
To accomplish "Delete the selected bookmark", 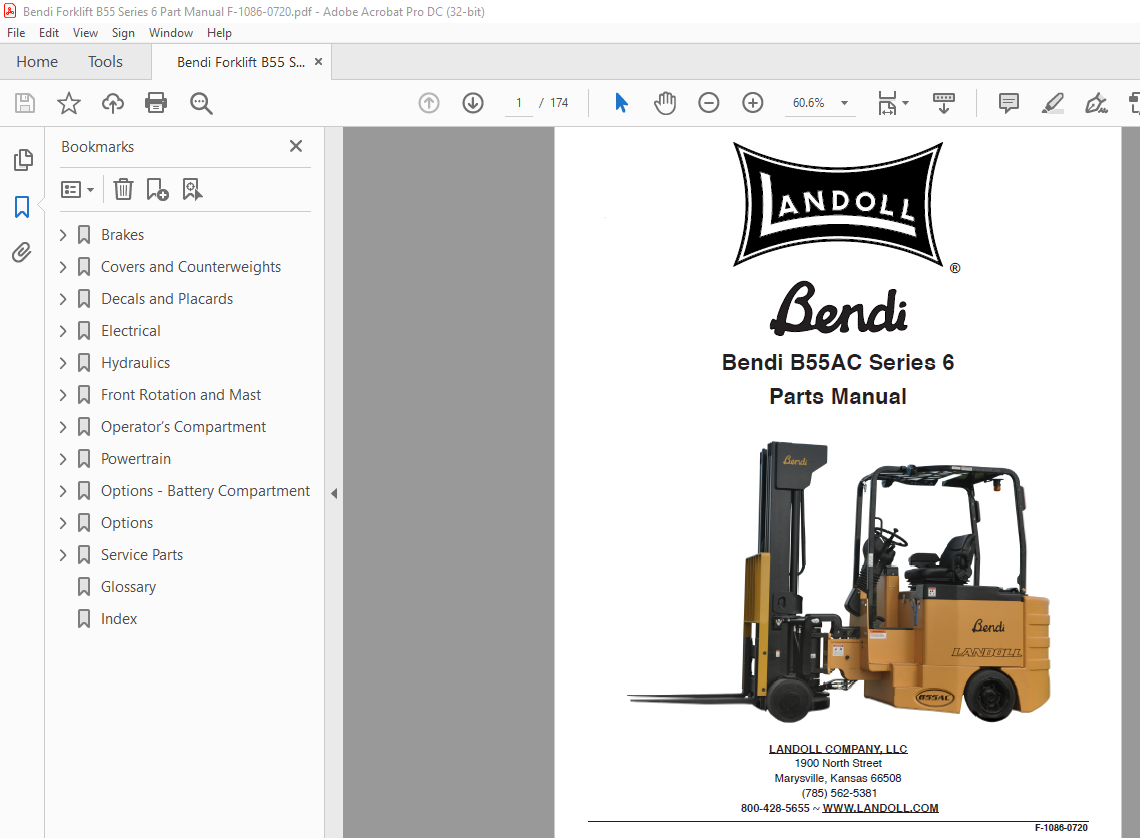I will point(124,190).
